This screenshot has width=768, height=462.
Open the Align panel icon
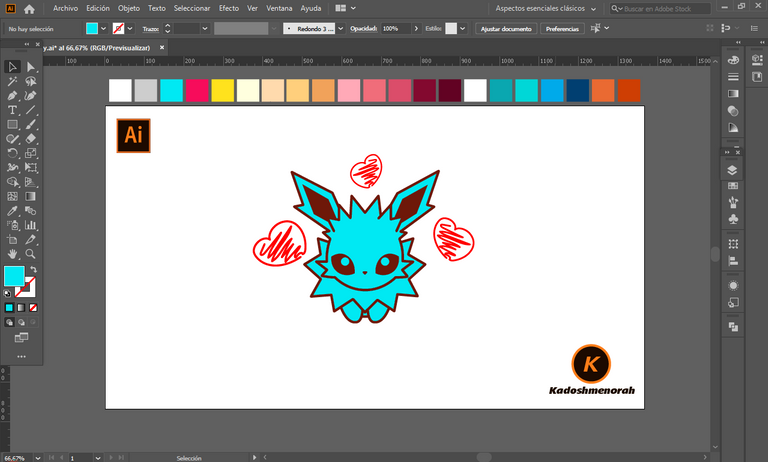[x=733, y=261]
